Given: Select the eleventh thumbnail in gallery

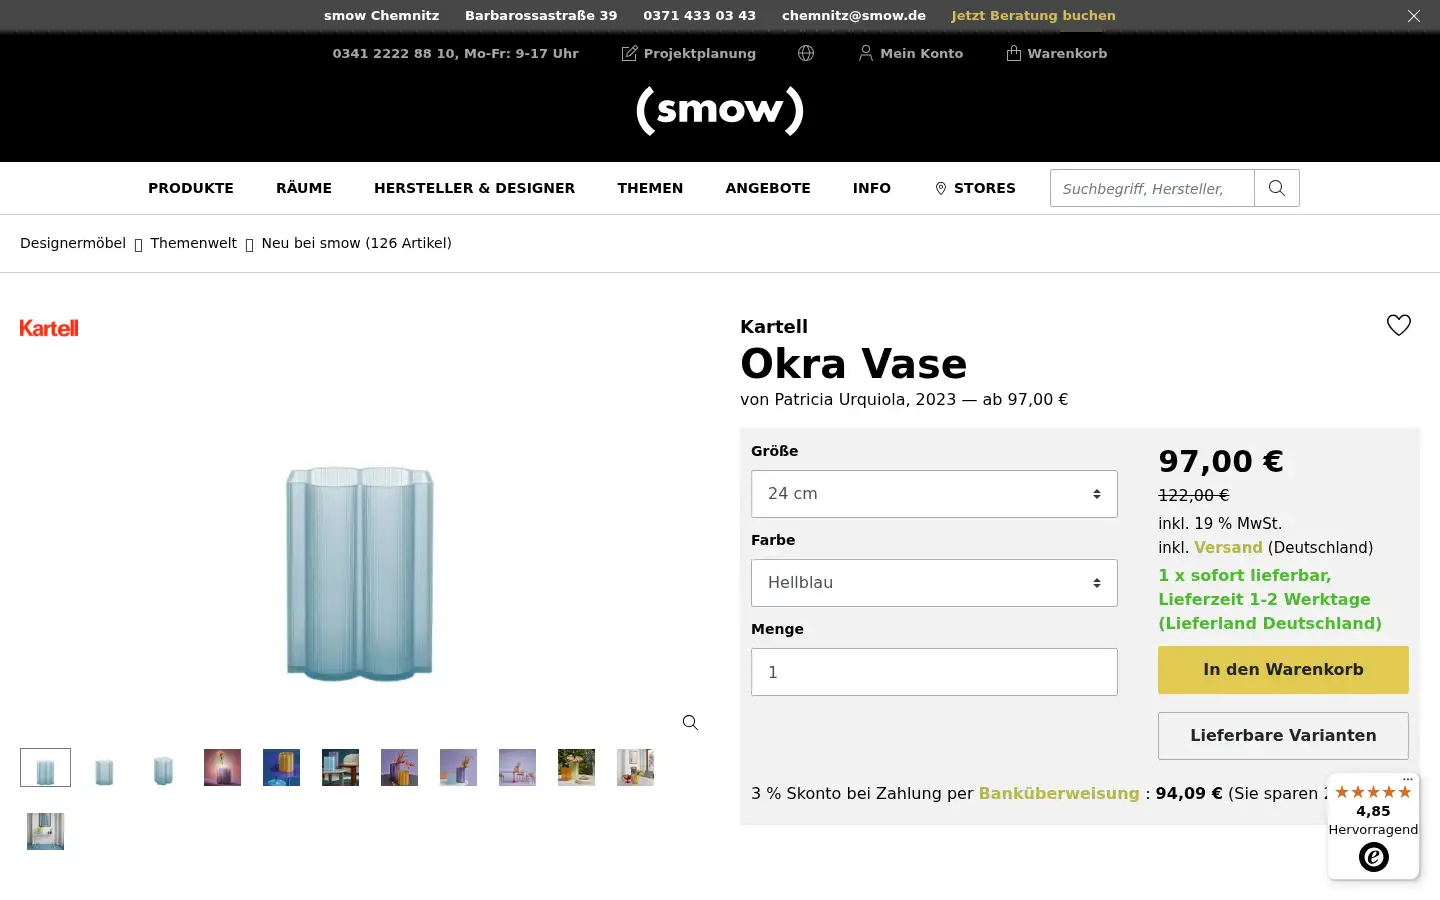Looking at the screenshot, I should (635, 768).
